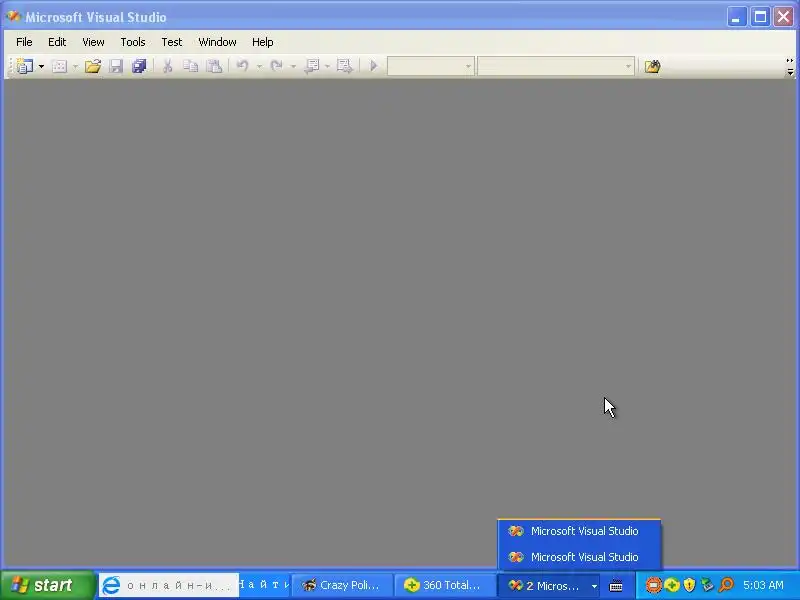The height and width of the screenshot is (600, 800).
Task: Open the File menu
Action: point(24,42)
